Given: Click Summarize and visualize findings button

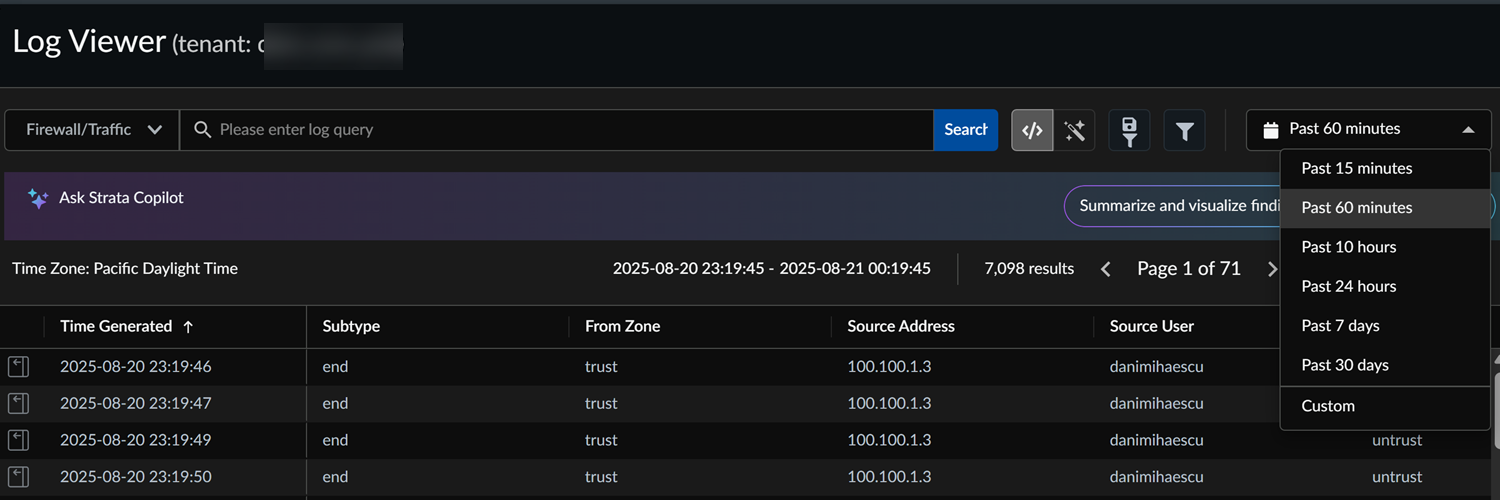Looking at the screenshot, I should click(x=1172, y=206).
